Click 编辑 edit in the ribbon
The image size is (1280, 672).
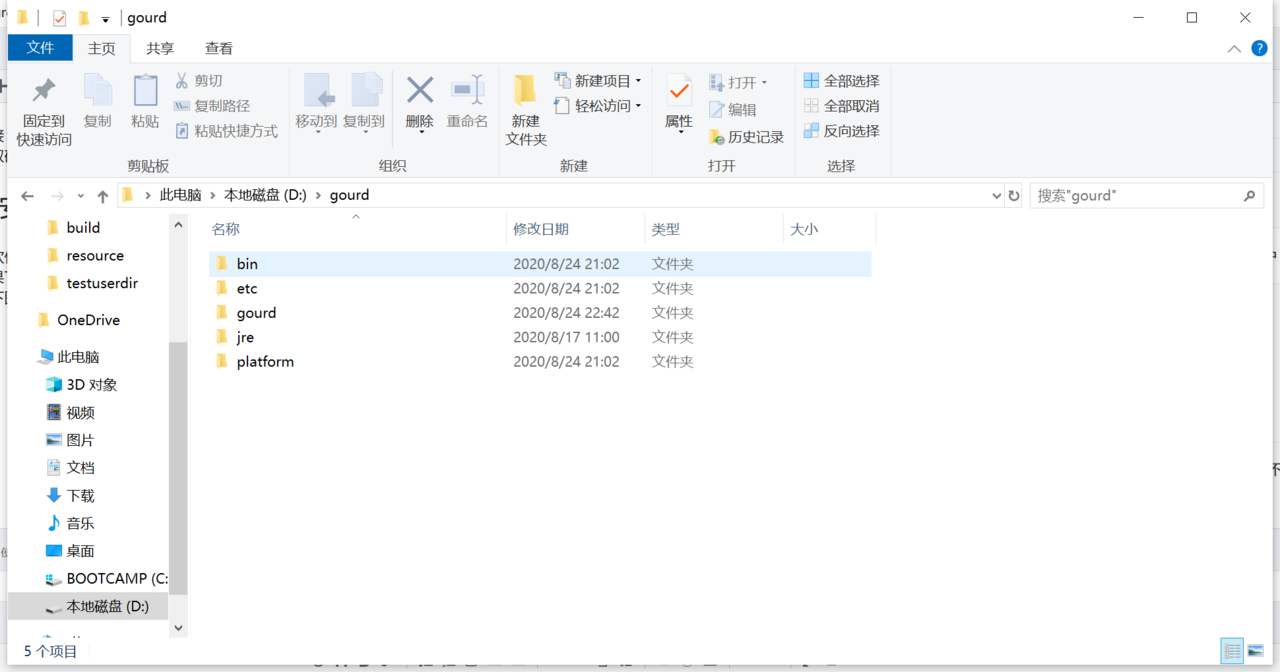click(733, 110)
